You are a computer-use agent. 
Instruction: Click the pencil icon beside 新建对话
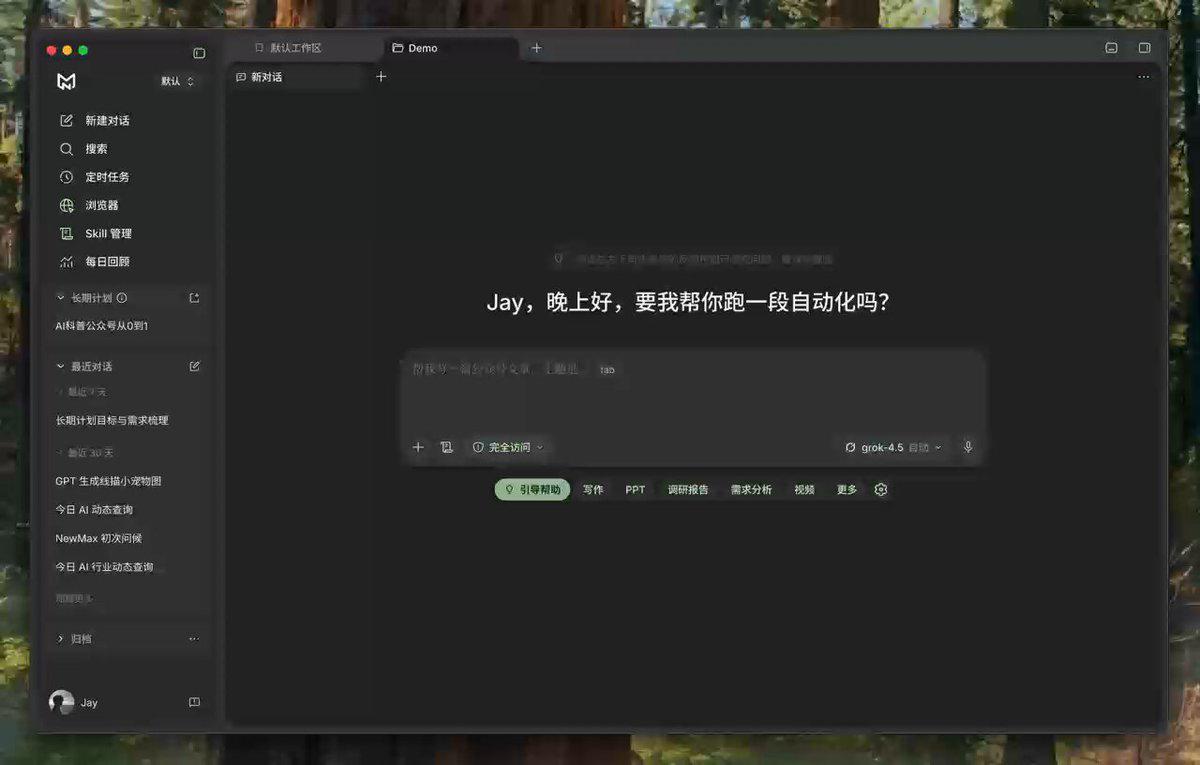point(67,120)
